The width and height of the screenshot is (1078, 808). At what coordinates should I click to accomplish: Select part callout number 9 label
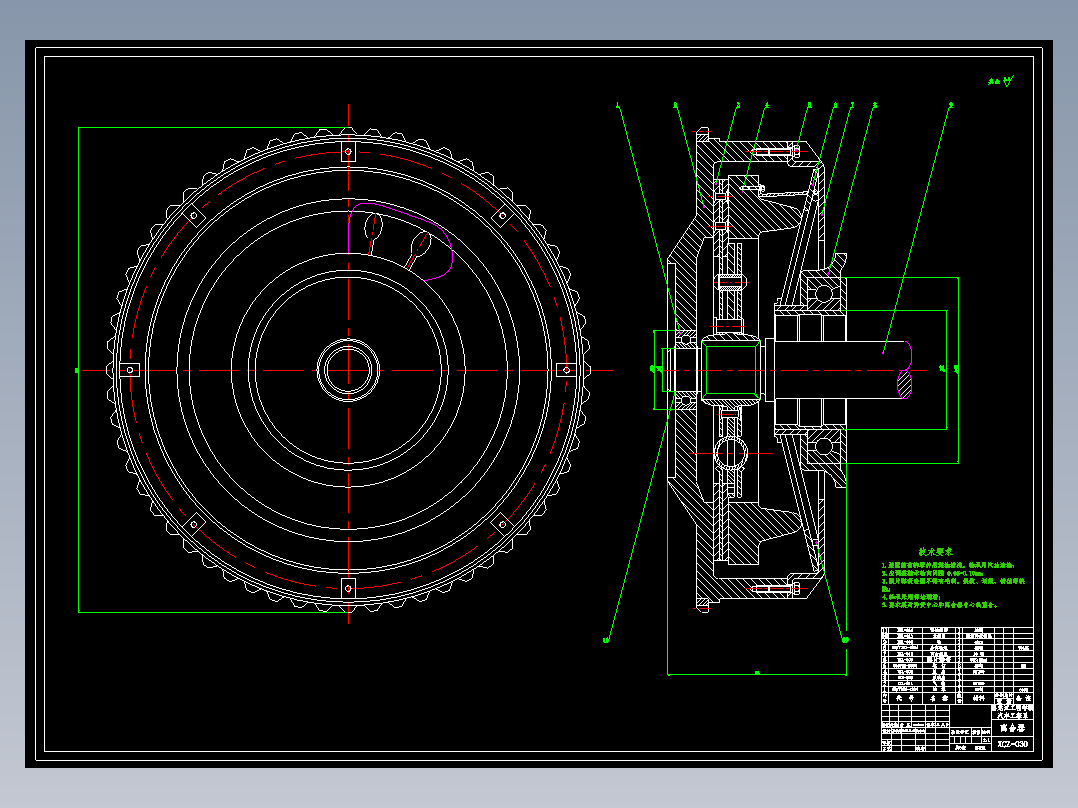(951, 105)
